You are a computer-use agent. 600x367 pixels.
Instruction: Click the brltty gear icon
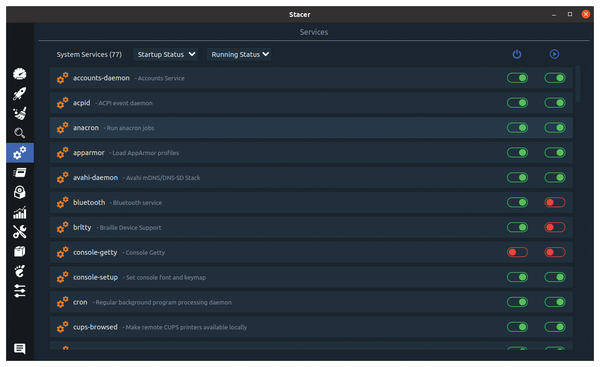pos(62,227)
